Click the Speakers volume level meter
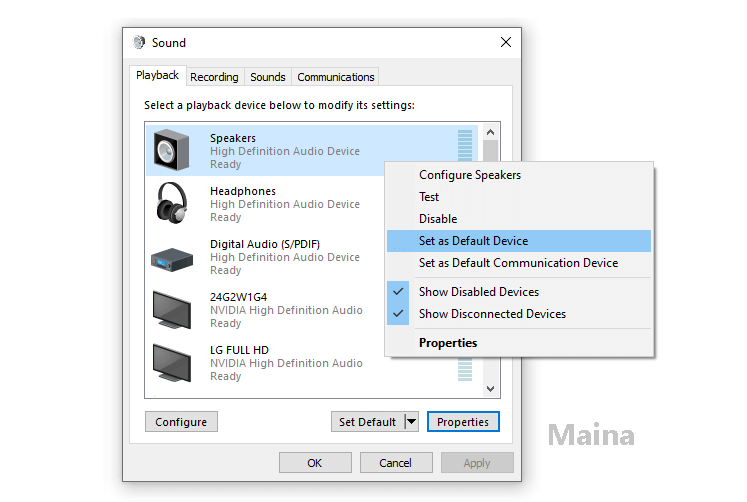 [464, 145]
